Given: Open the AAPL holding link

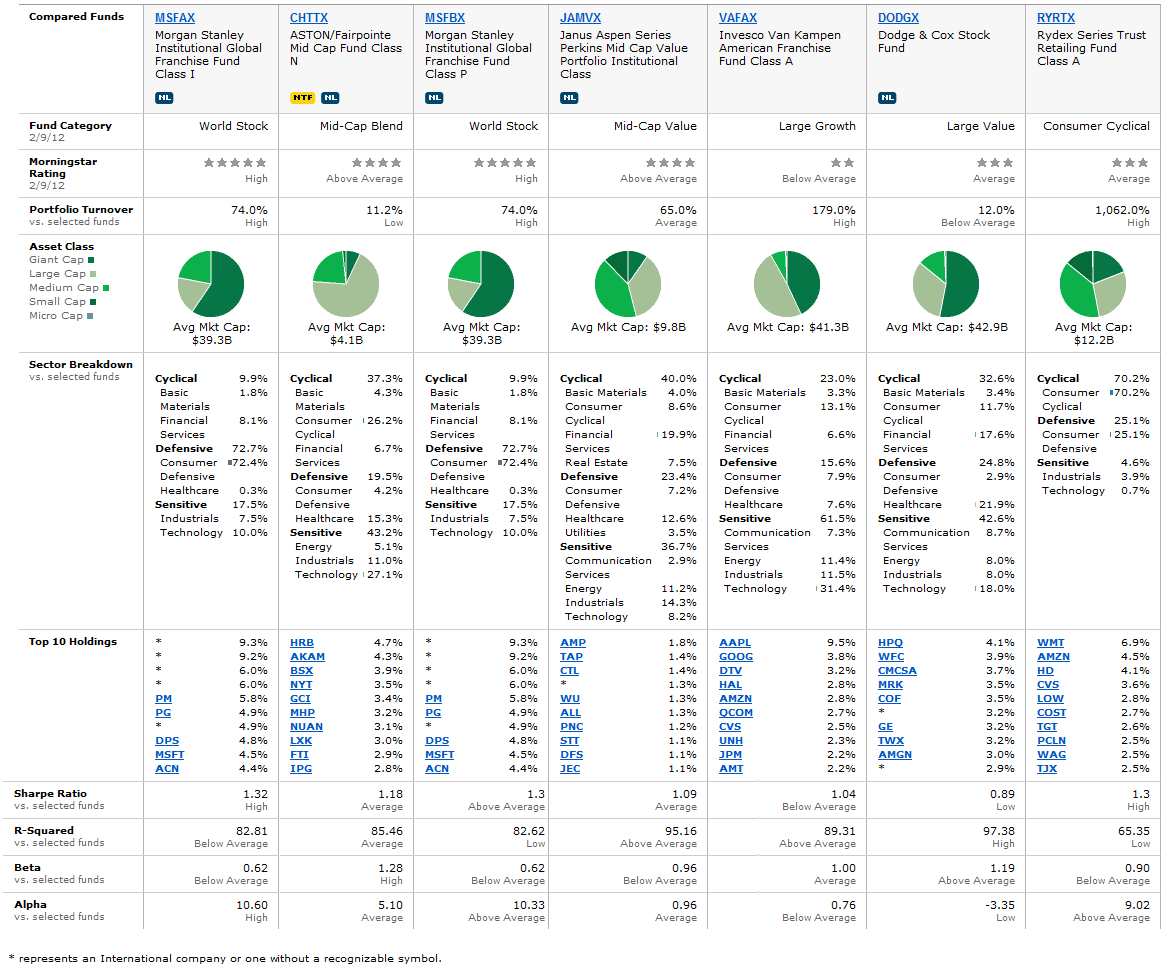Looking at the screenshot, I should pyautogui.click(x=734, y=643).
